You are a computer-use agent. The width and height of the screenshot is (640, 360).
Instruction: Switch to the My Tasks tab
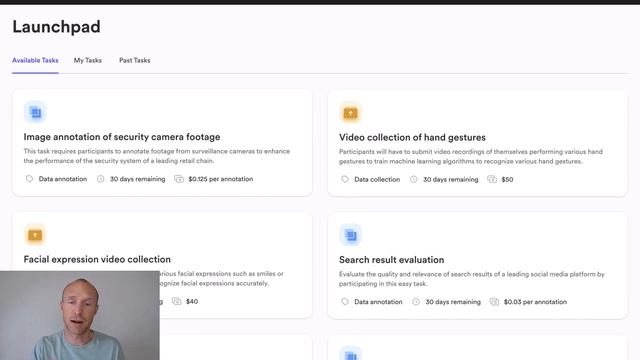point(88,60)
